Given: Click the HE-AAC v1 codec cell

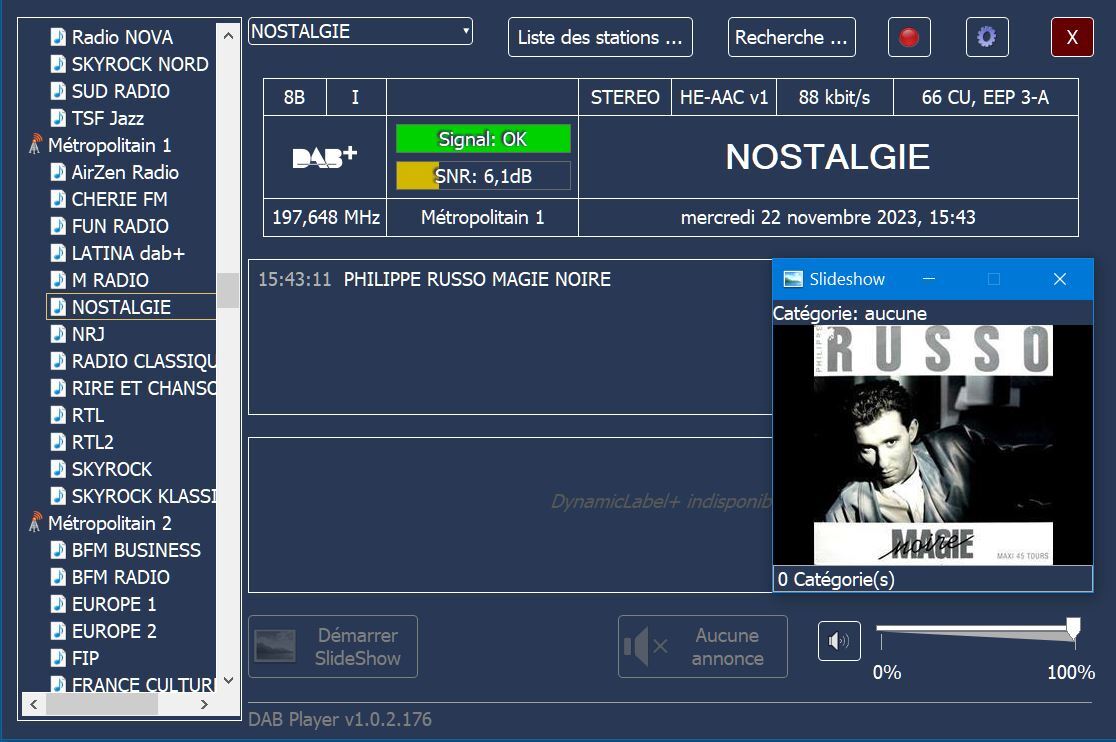Looking at the screenshot, I should (x=724, y=97).
